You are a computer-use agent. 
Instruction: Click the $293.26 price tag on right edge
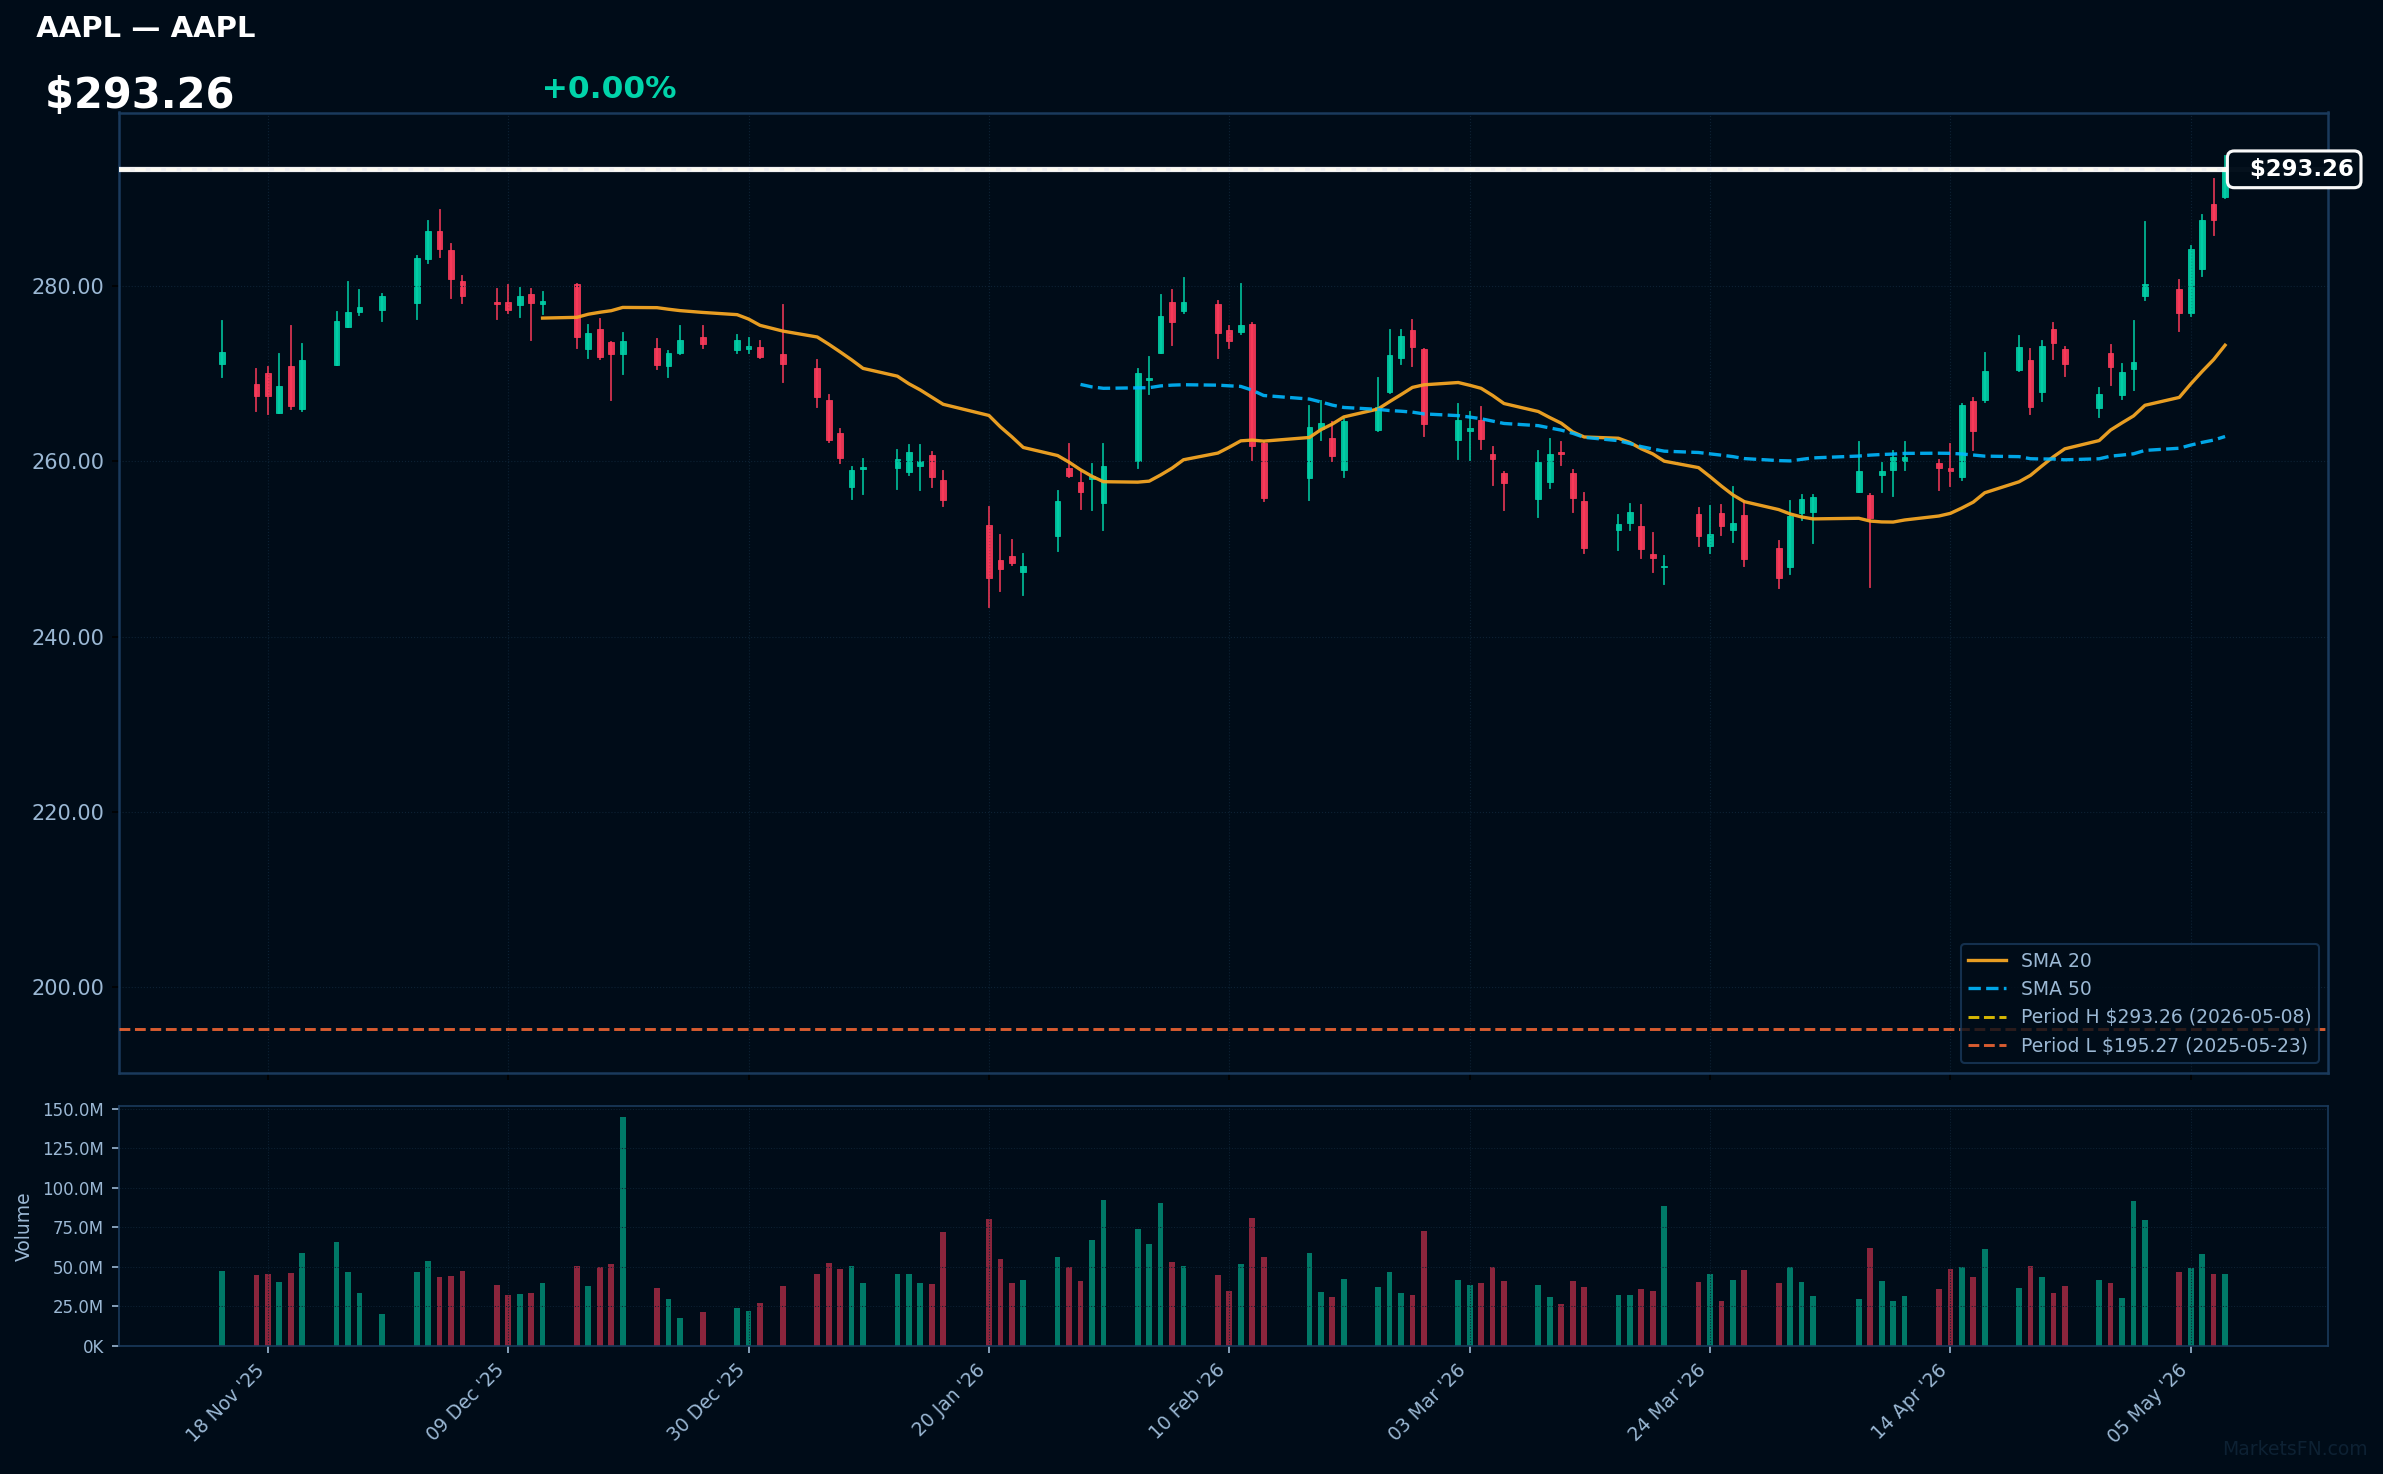2294,169
